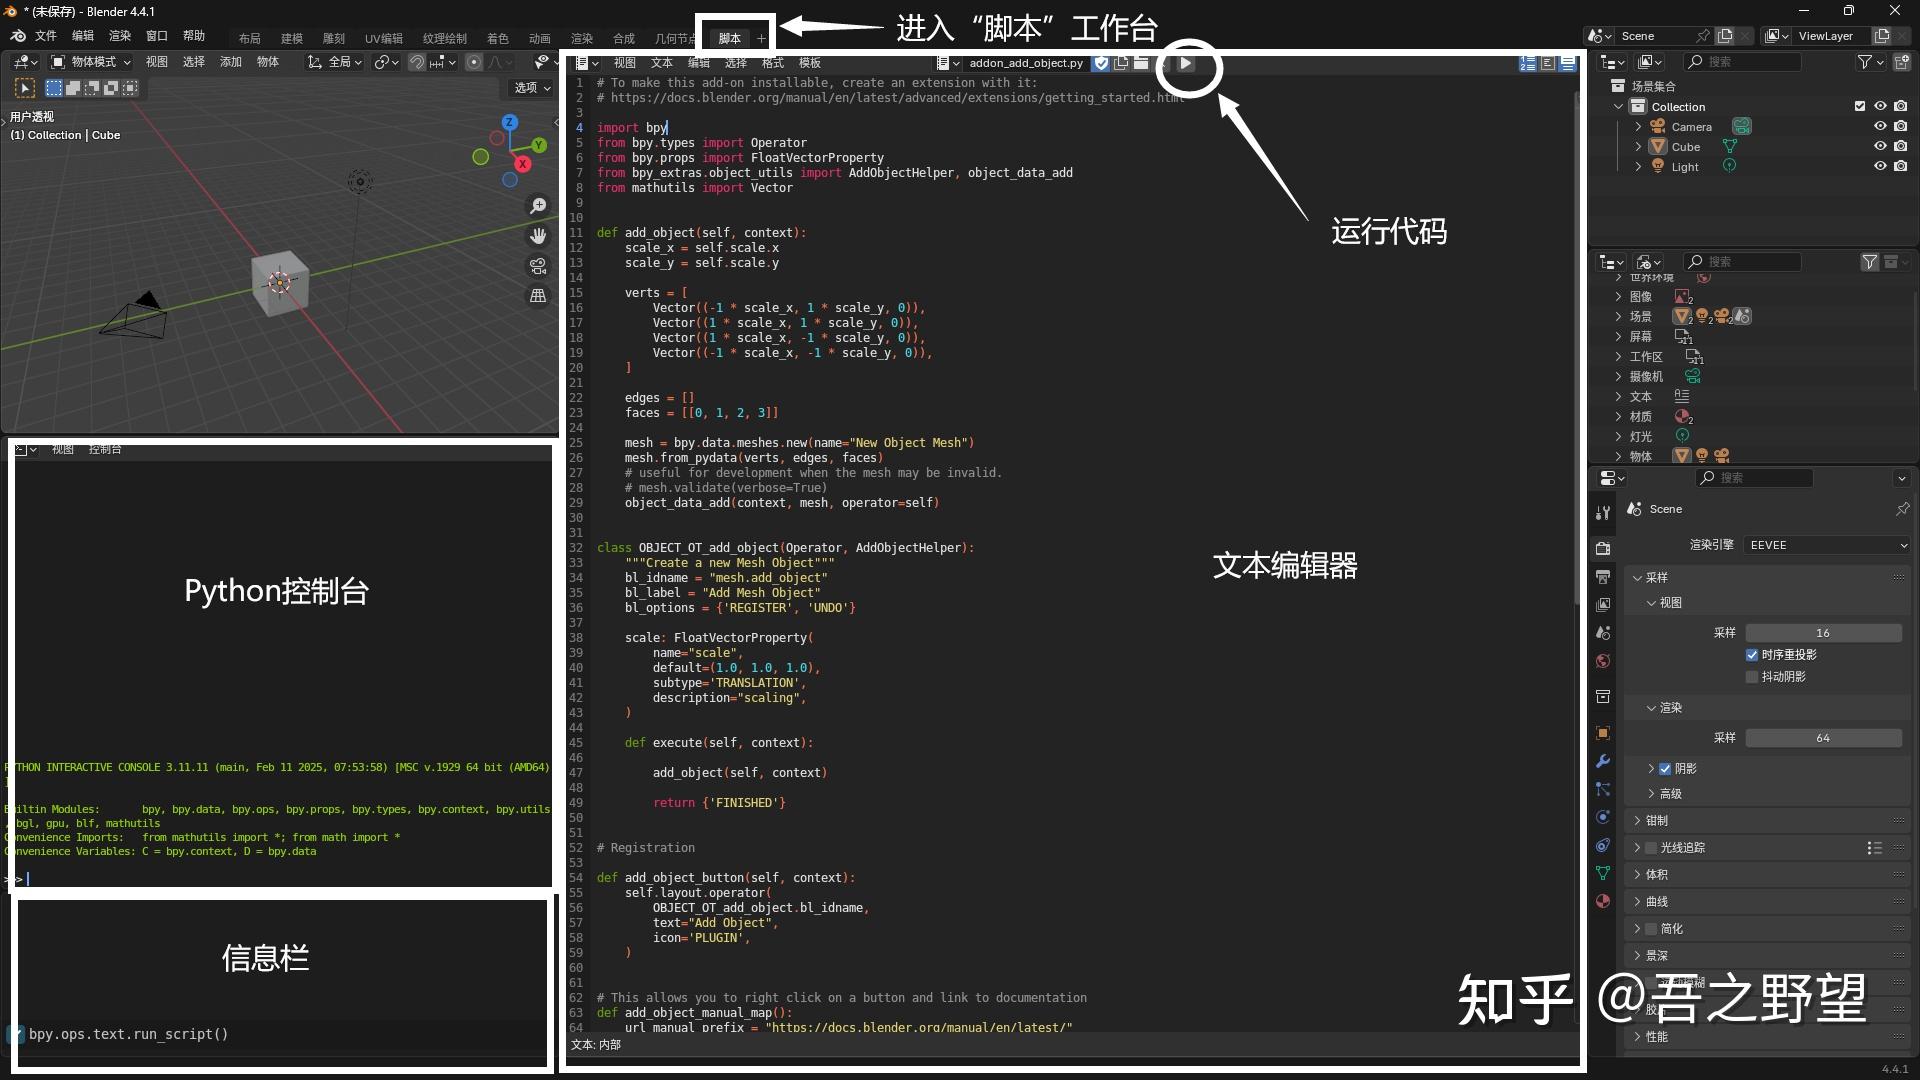The width and height of the screenshot is (1920, 1080).
Task: Open the 渲染引擎 EEVEE dropdown
Action: (x=1824, y=545)
